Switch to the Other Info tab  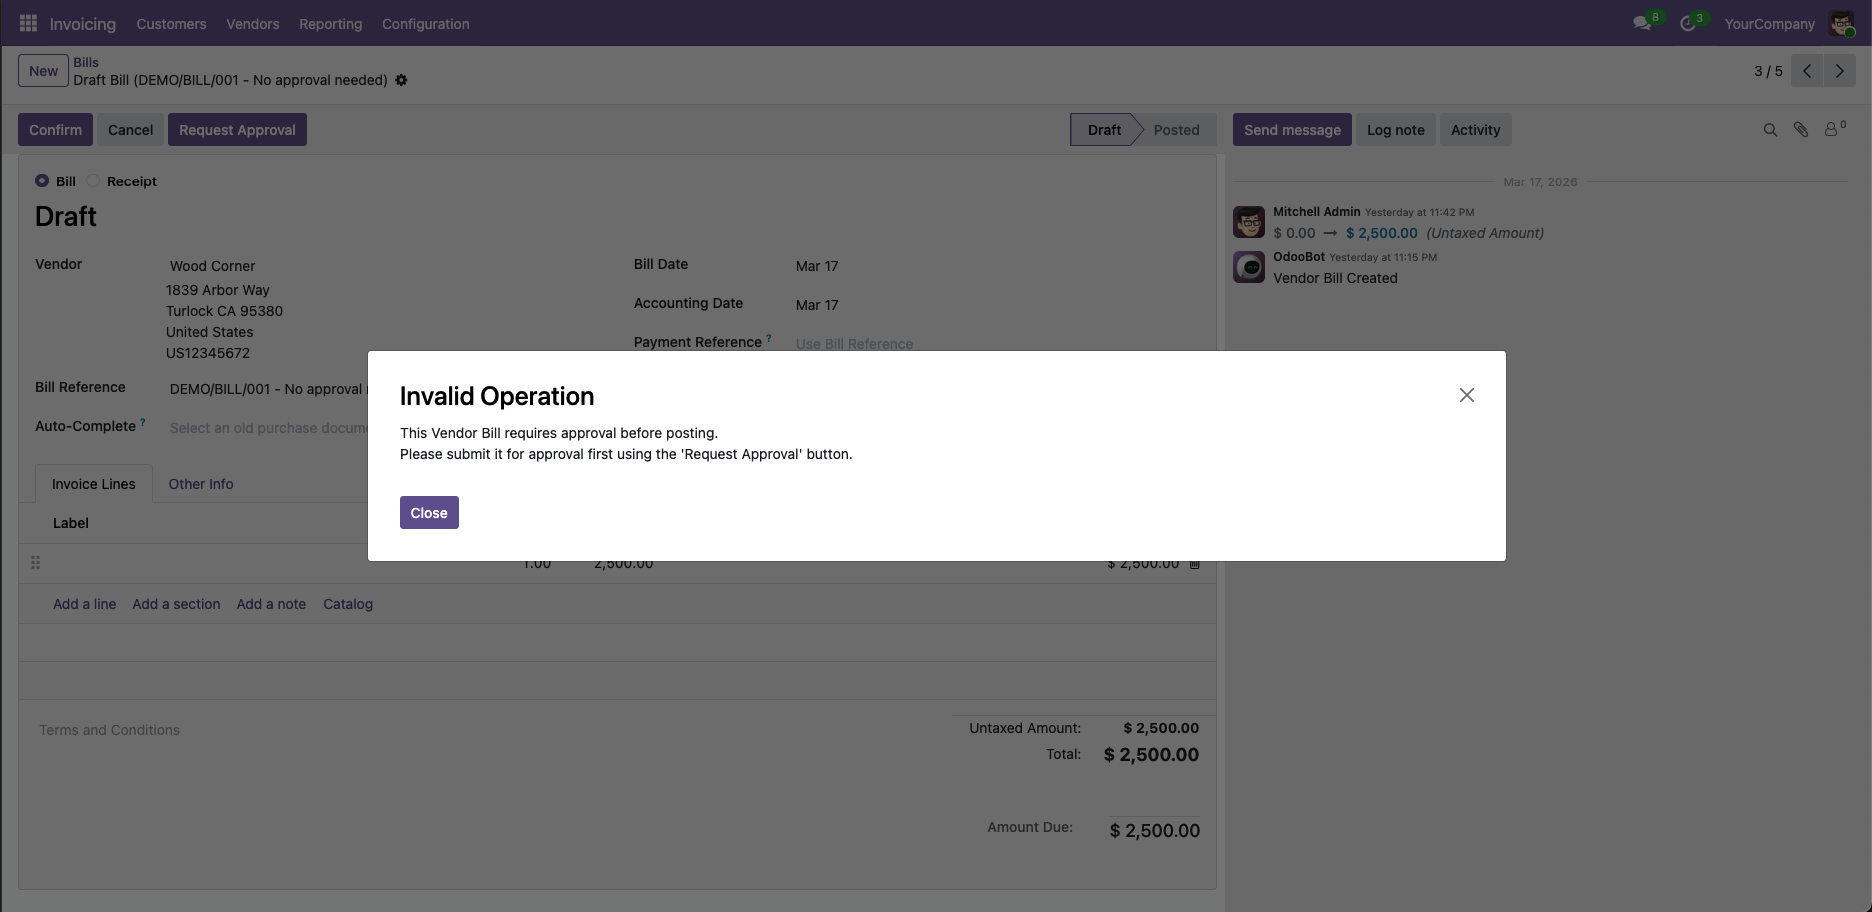(200, 484)
